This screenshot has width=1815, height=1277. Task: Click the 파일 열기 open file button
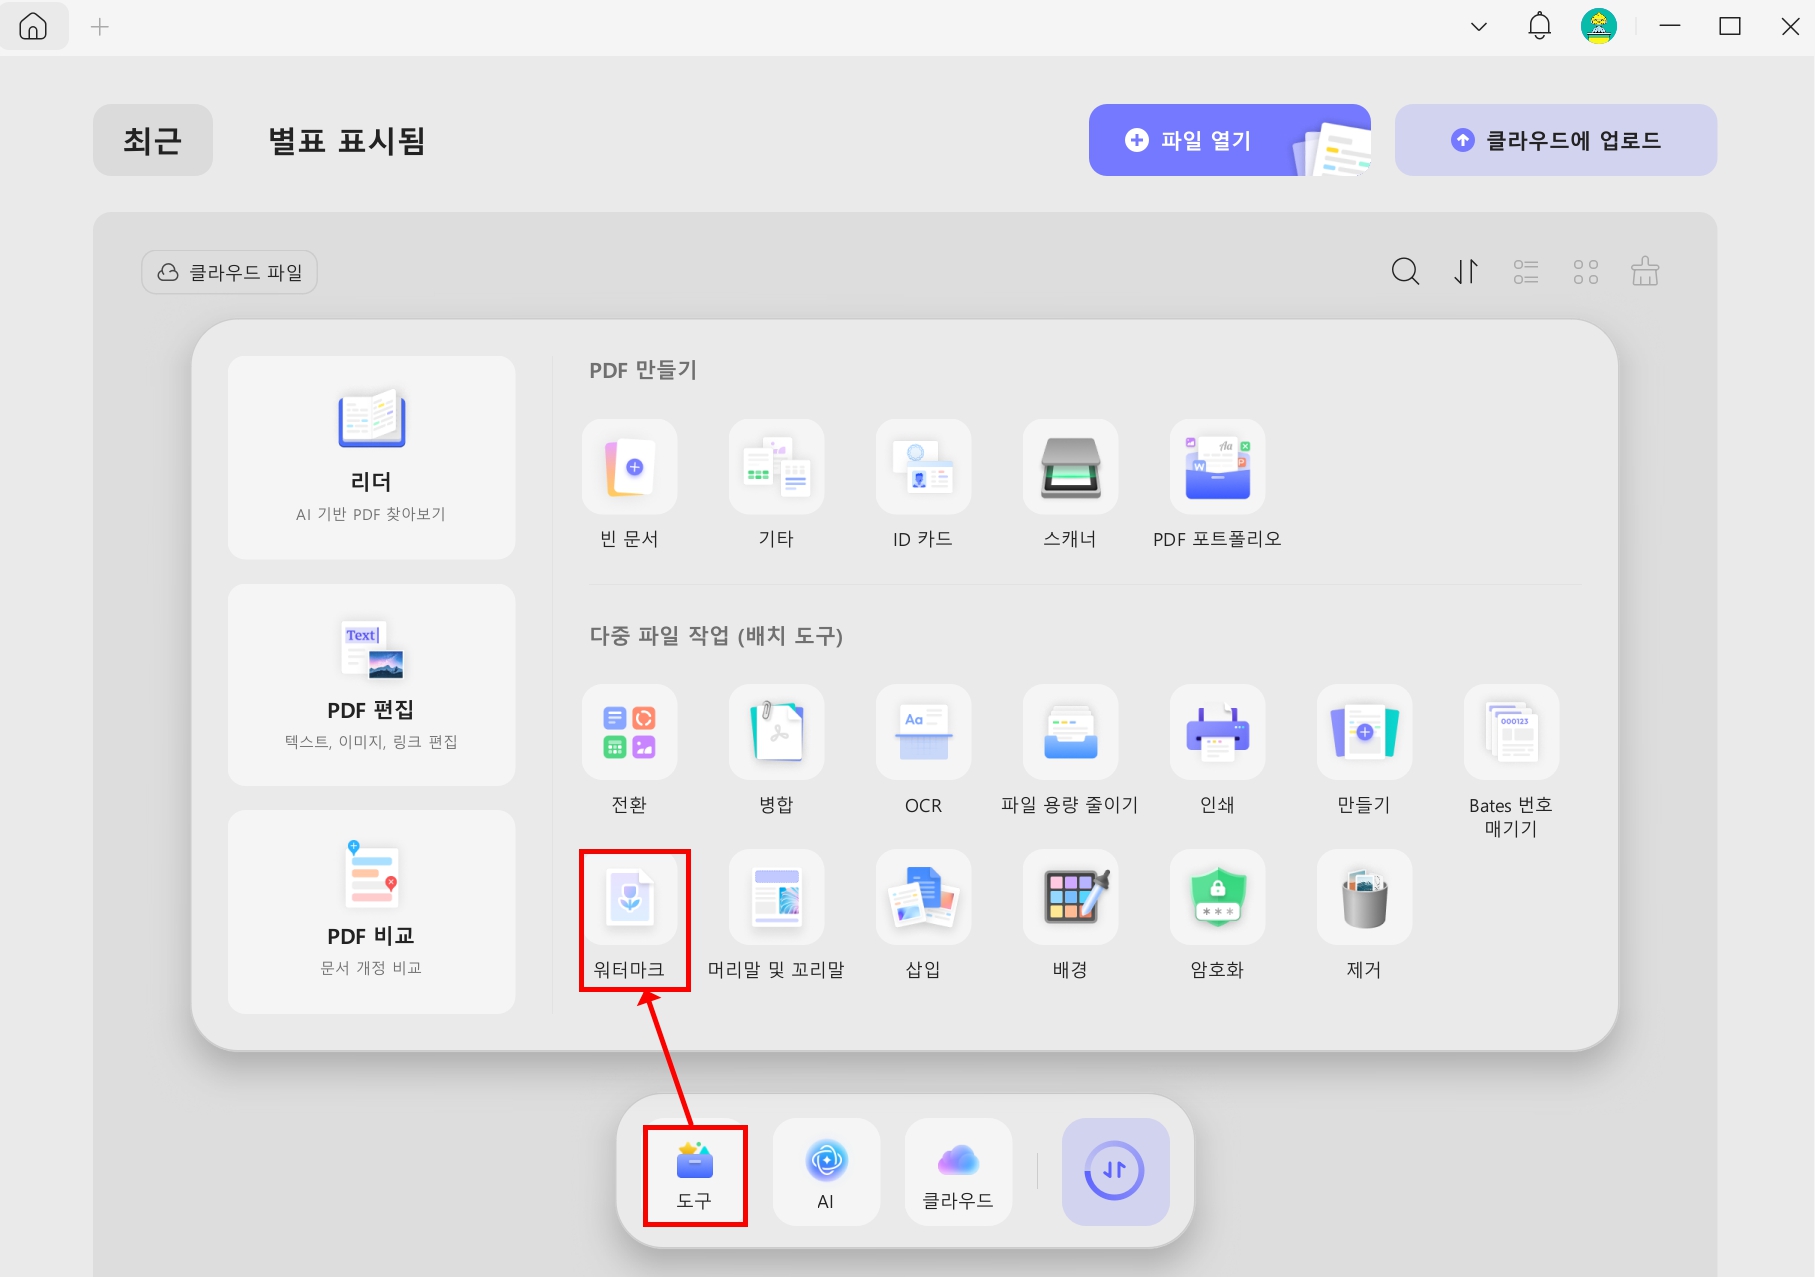point(1229,140)
